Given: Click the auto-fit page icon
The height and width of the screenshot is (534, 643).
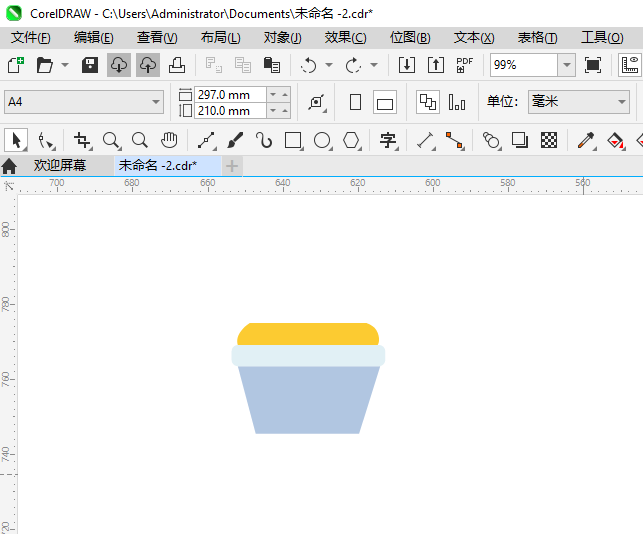Looking at the screenshot, I should (x=317, y=102).
